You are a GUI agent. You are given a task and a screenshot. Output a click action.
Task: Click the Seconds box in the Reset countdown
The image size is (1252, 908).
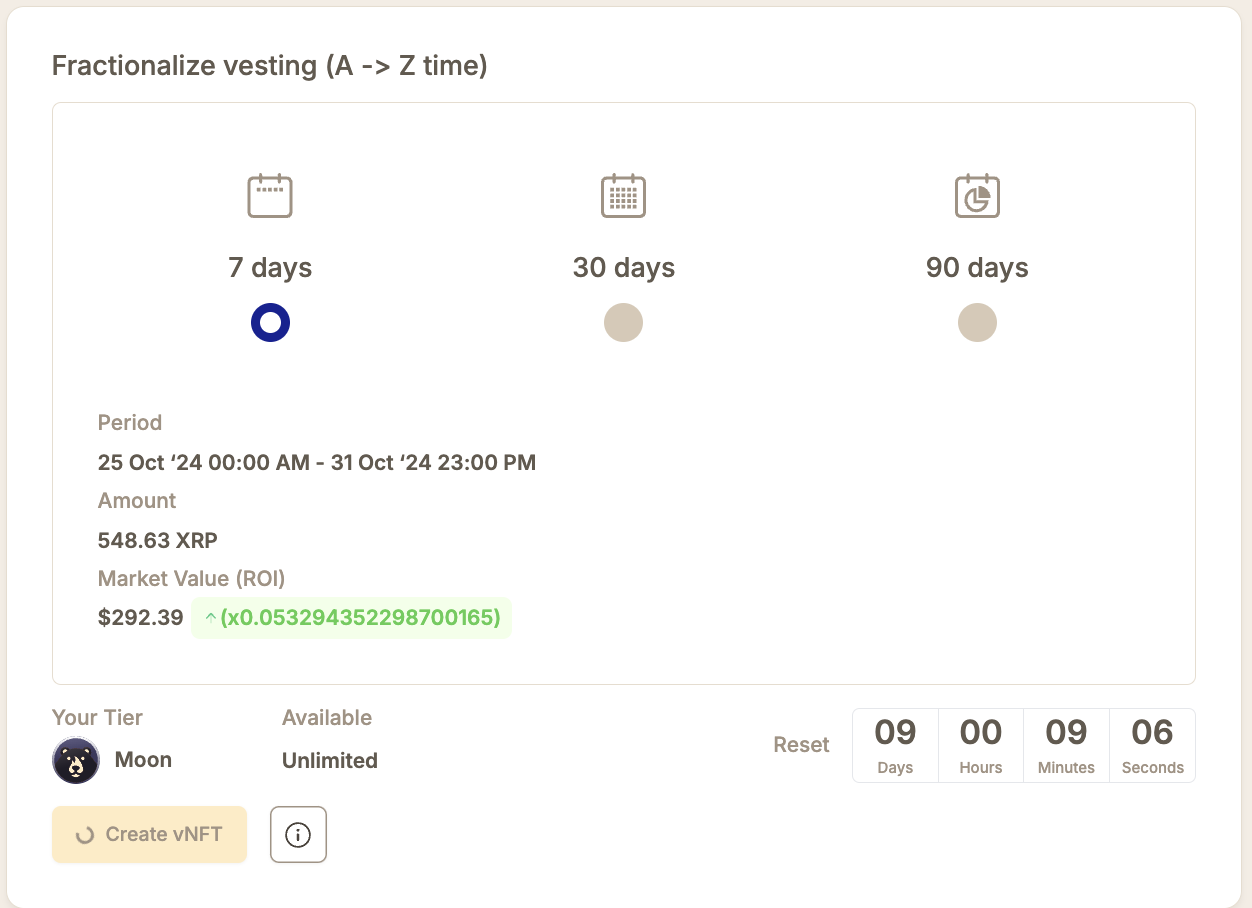pos(1152,745)
